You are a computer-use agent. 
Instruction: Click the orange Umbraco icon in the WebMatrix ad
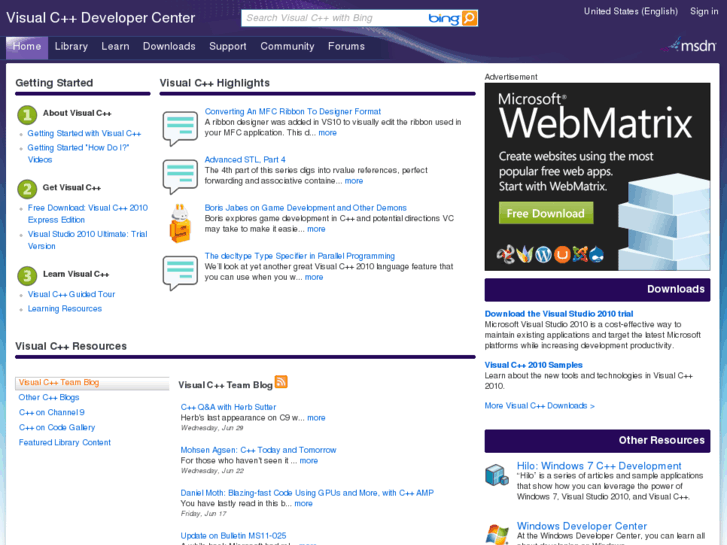[x=562, y=254]
